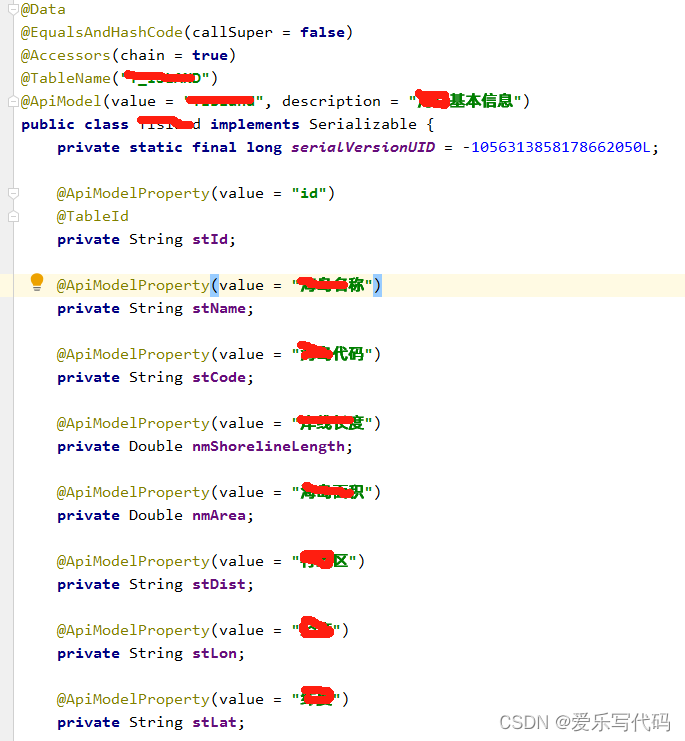This screenshot has height=741, width=685.
Task: Click the stName field name
Action: pos(219,308)
